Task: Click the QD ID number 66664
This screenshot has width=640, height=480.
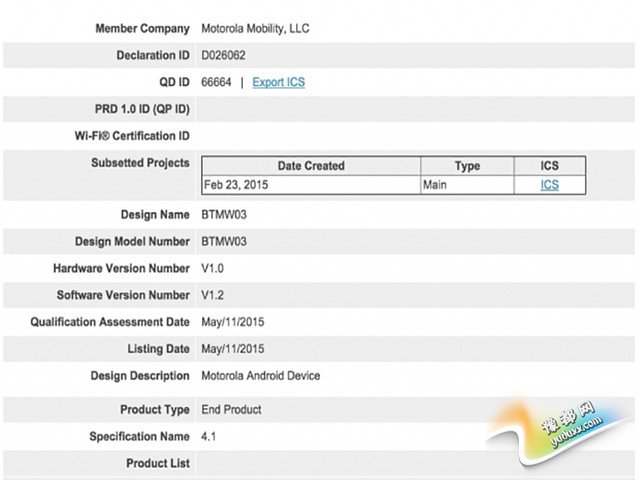Action: [218, 82]
